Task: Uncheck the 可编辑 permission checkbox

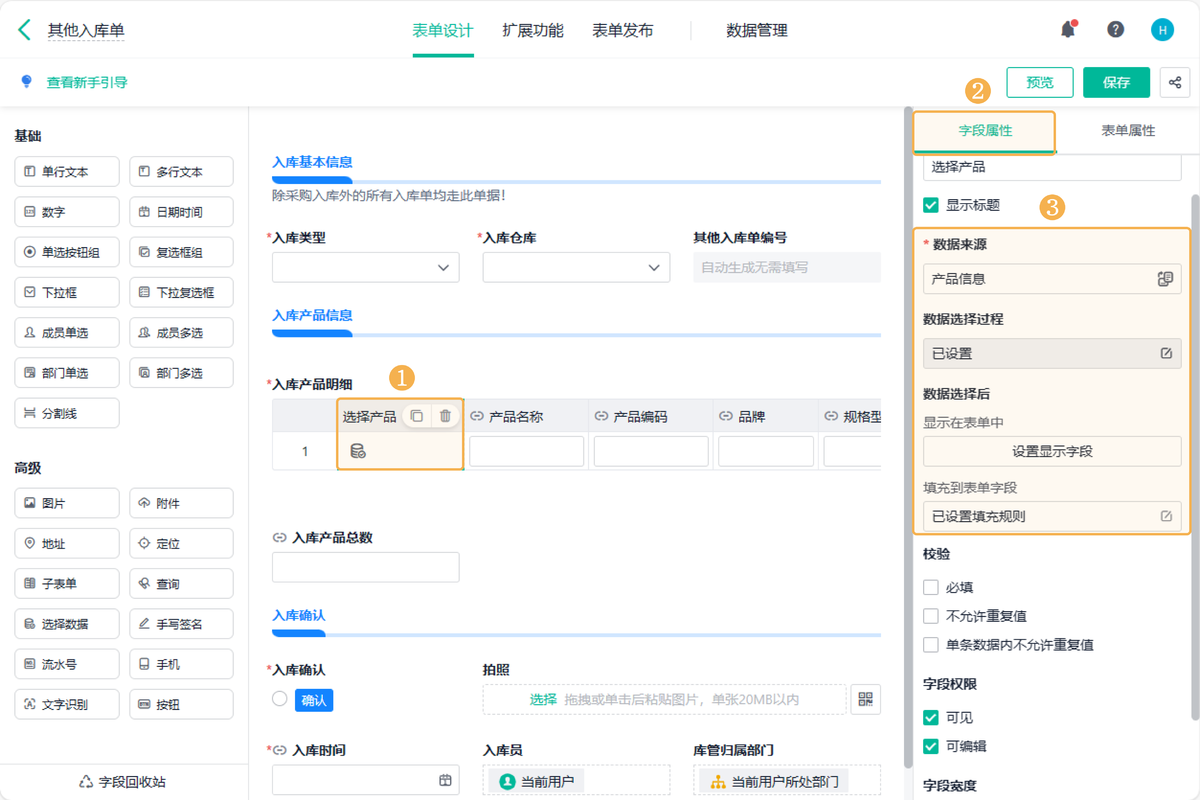Action: pyautogui.click(x=931, y=746)
